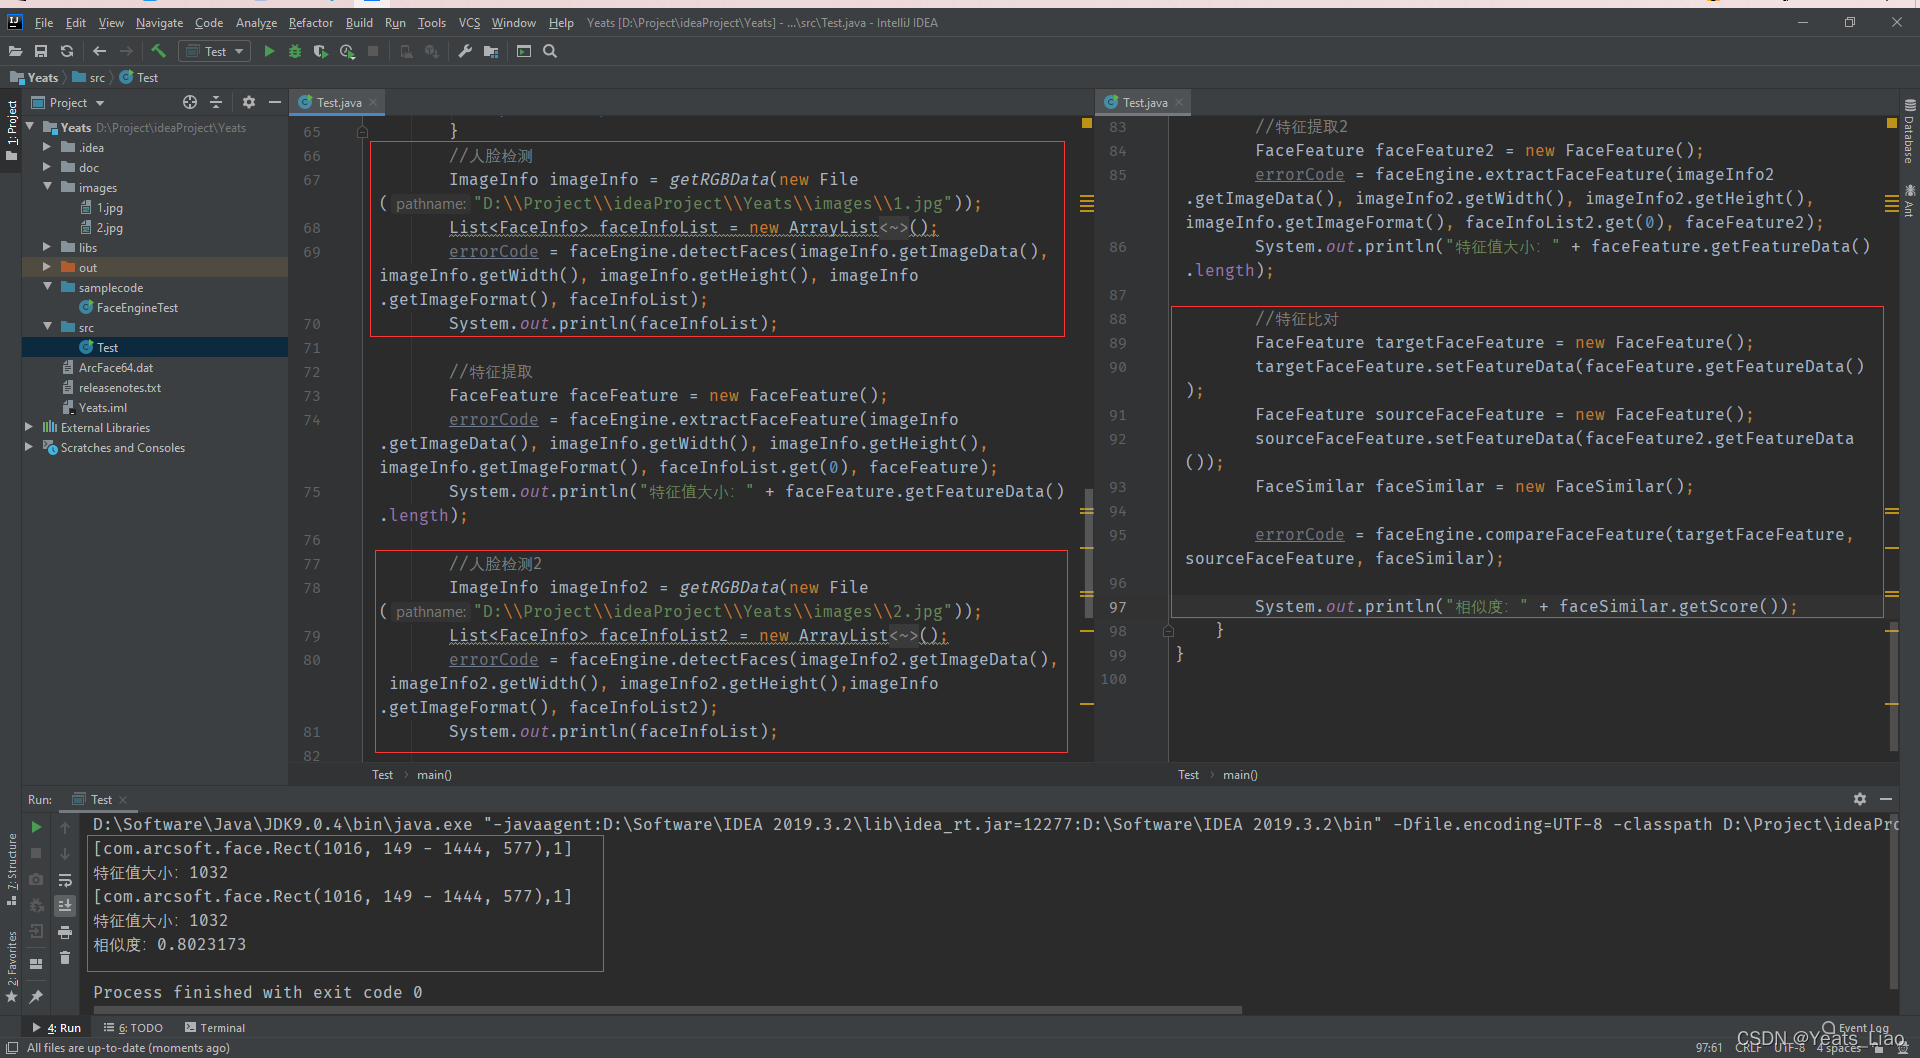
Task: Start debugging with the green bug icon
Action: [x=295, y=51]
